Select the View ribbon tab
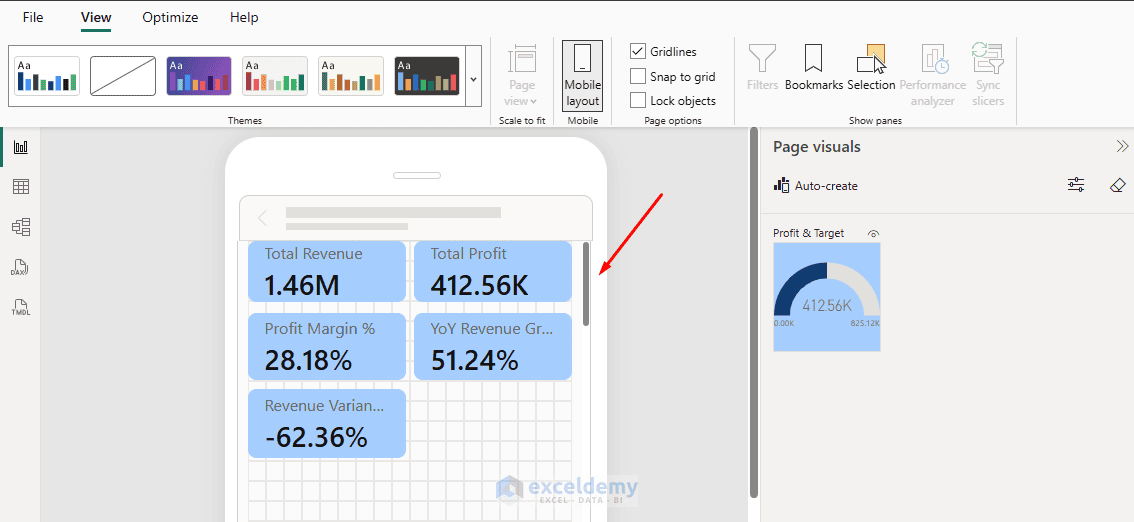1134x522 pixels. [x=96, y=17]
